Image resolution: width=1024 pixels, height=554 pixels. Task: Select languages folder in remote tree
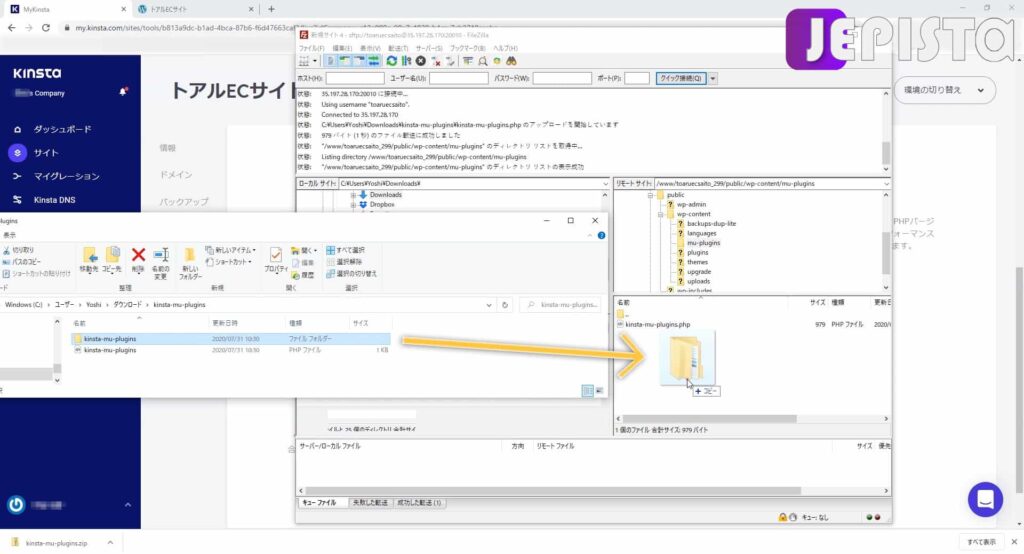(x=701, y=233)
